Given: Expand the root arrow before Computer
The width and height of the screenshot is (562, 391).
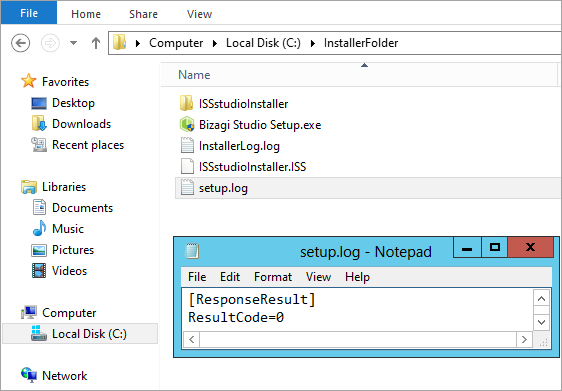Looking at the screenshot, I should pyautogui.click(x=138, y=43).
